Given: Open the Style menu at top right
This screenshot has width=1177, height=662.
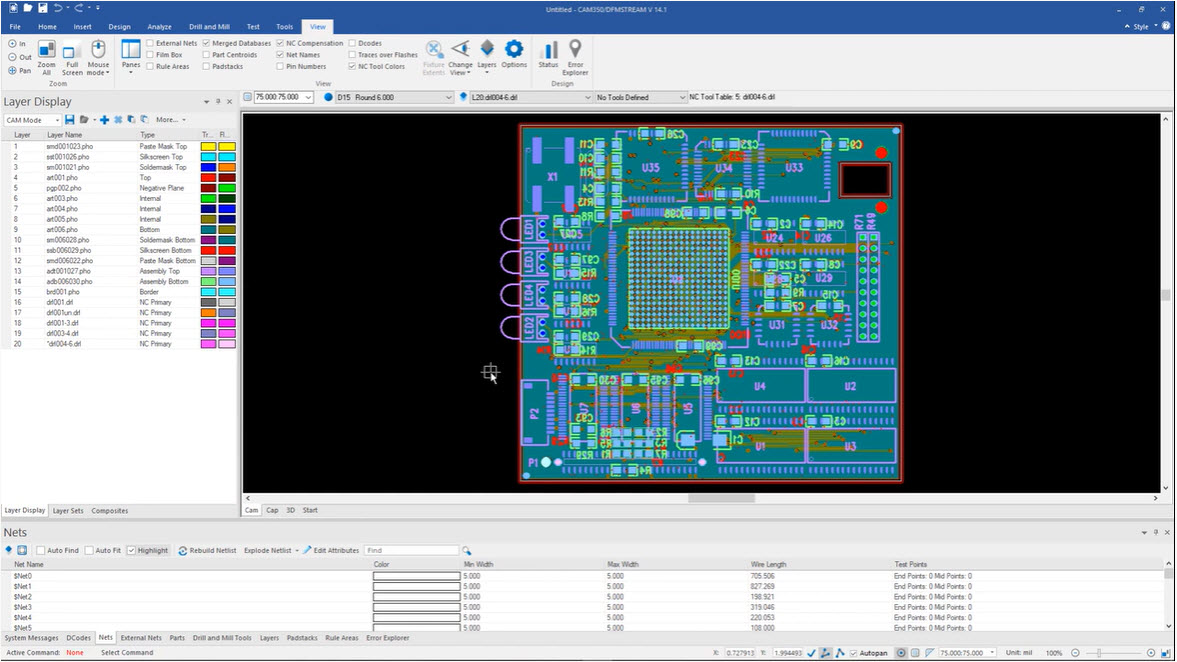Looking at the screenshot, I should pos(1144,26).
